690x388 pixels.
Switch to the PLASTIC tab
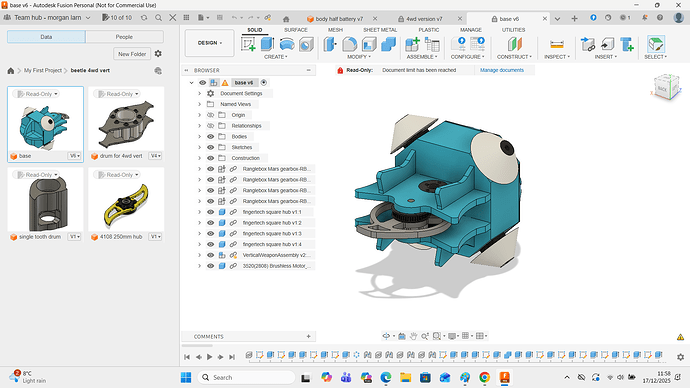[x=429, y=30]
